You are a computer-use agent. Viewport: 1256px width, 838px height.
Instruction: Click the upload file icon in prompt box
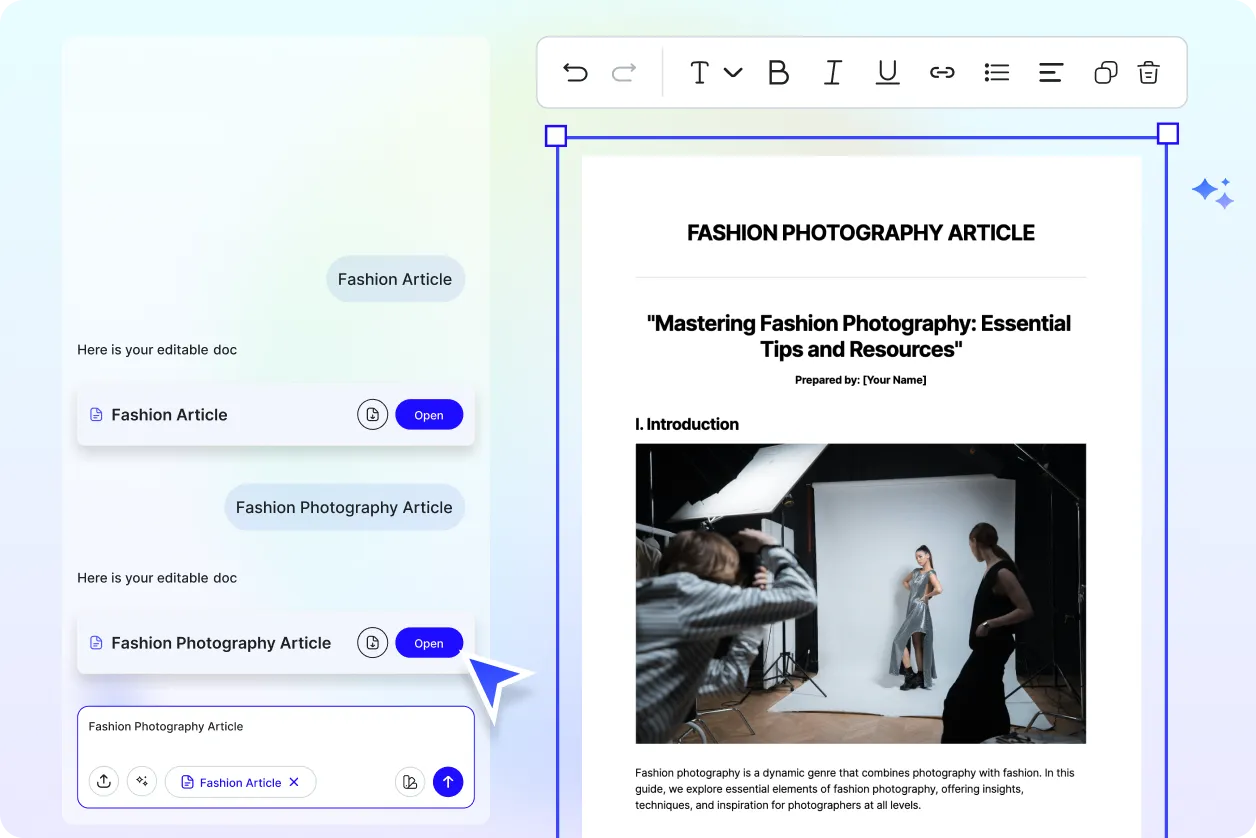click(x=104, y=782)
